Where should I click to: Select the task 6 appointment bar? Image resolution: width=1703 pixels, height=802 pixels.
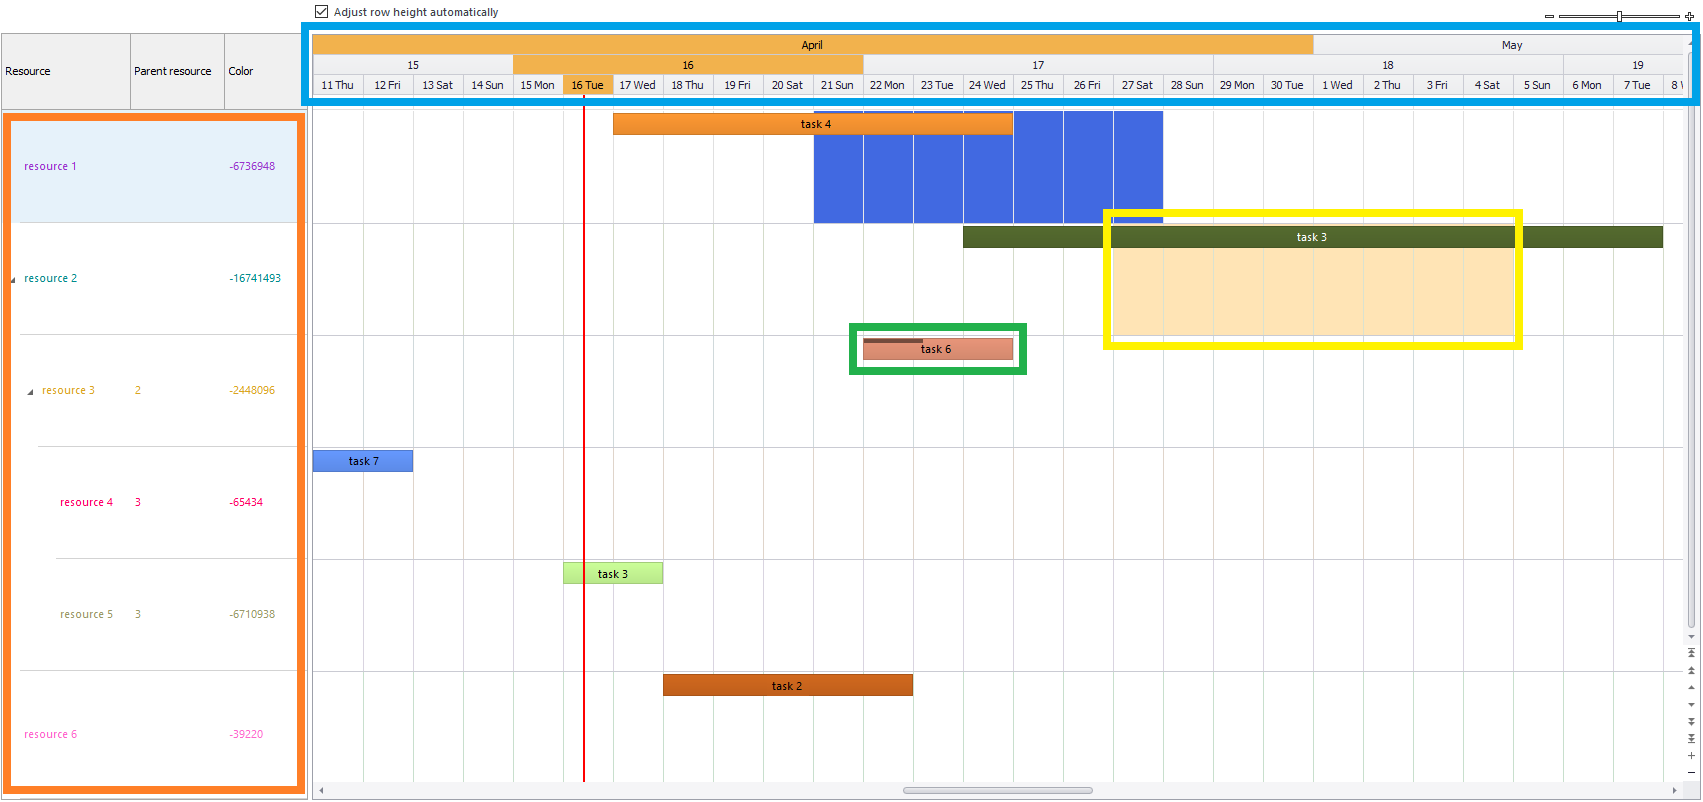tap(937, 349)
